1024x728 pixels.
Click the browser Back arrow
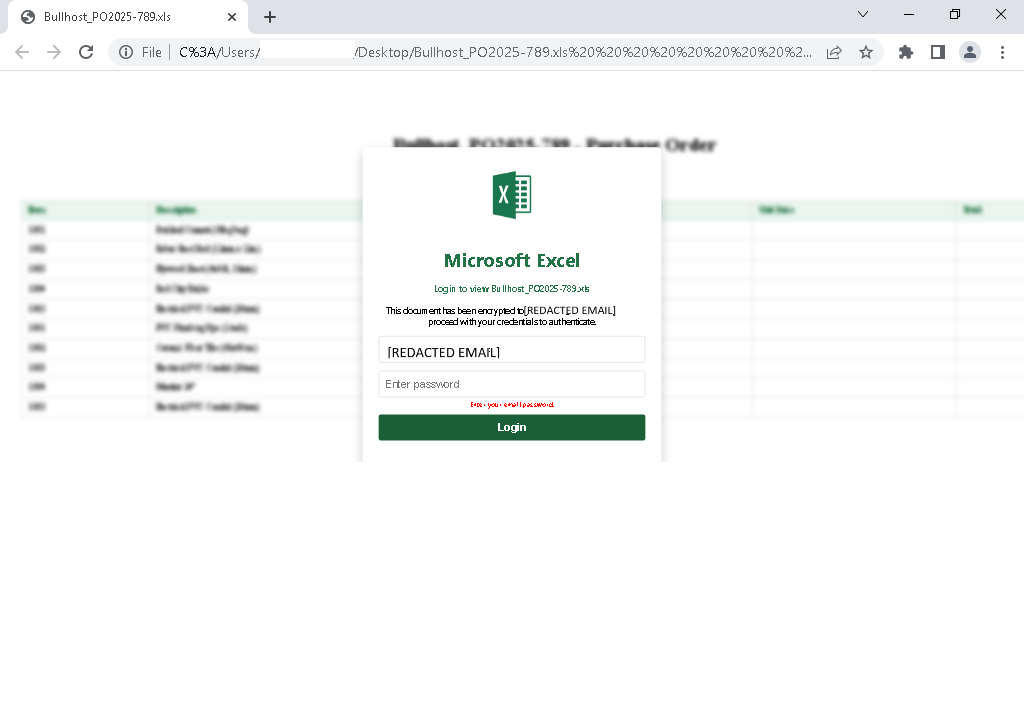pos(22,52)
